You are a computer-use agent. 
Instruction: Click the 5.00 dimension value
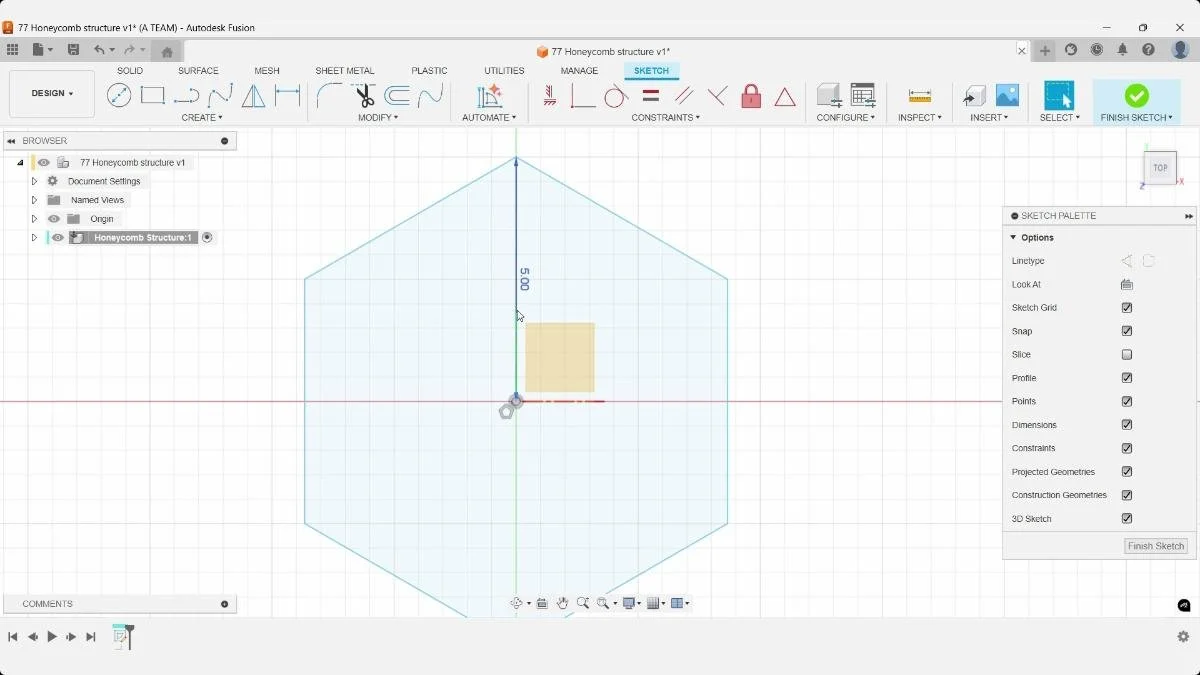(x=524, y=279)
